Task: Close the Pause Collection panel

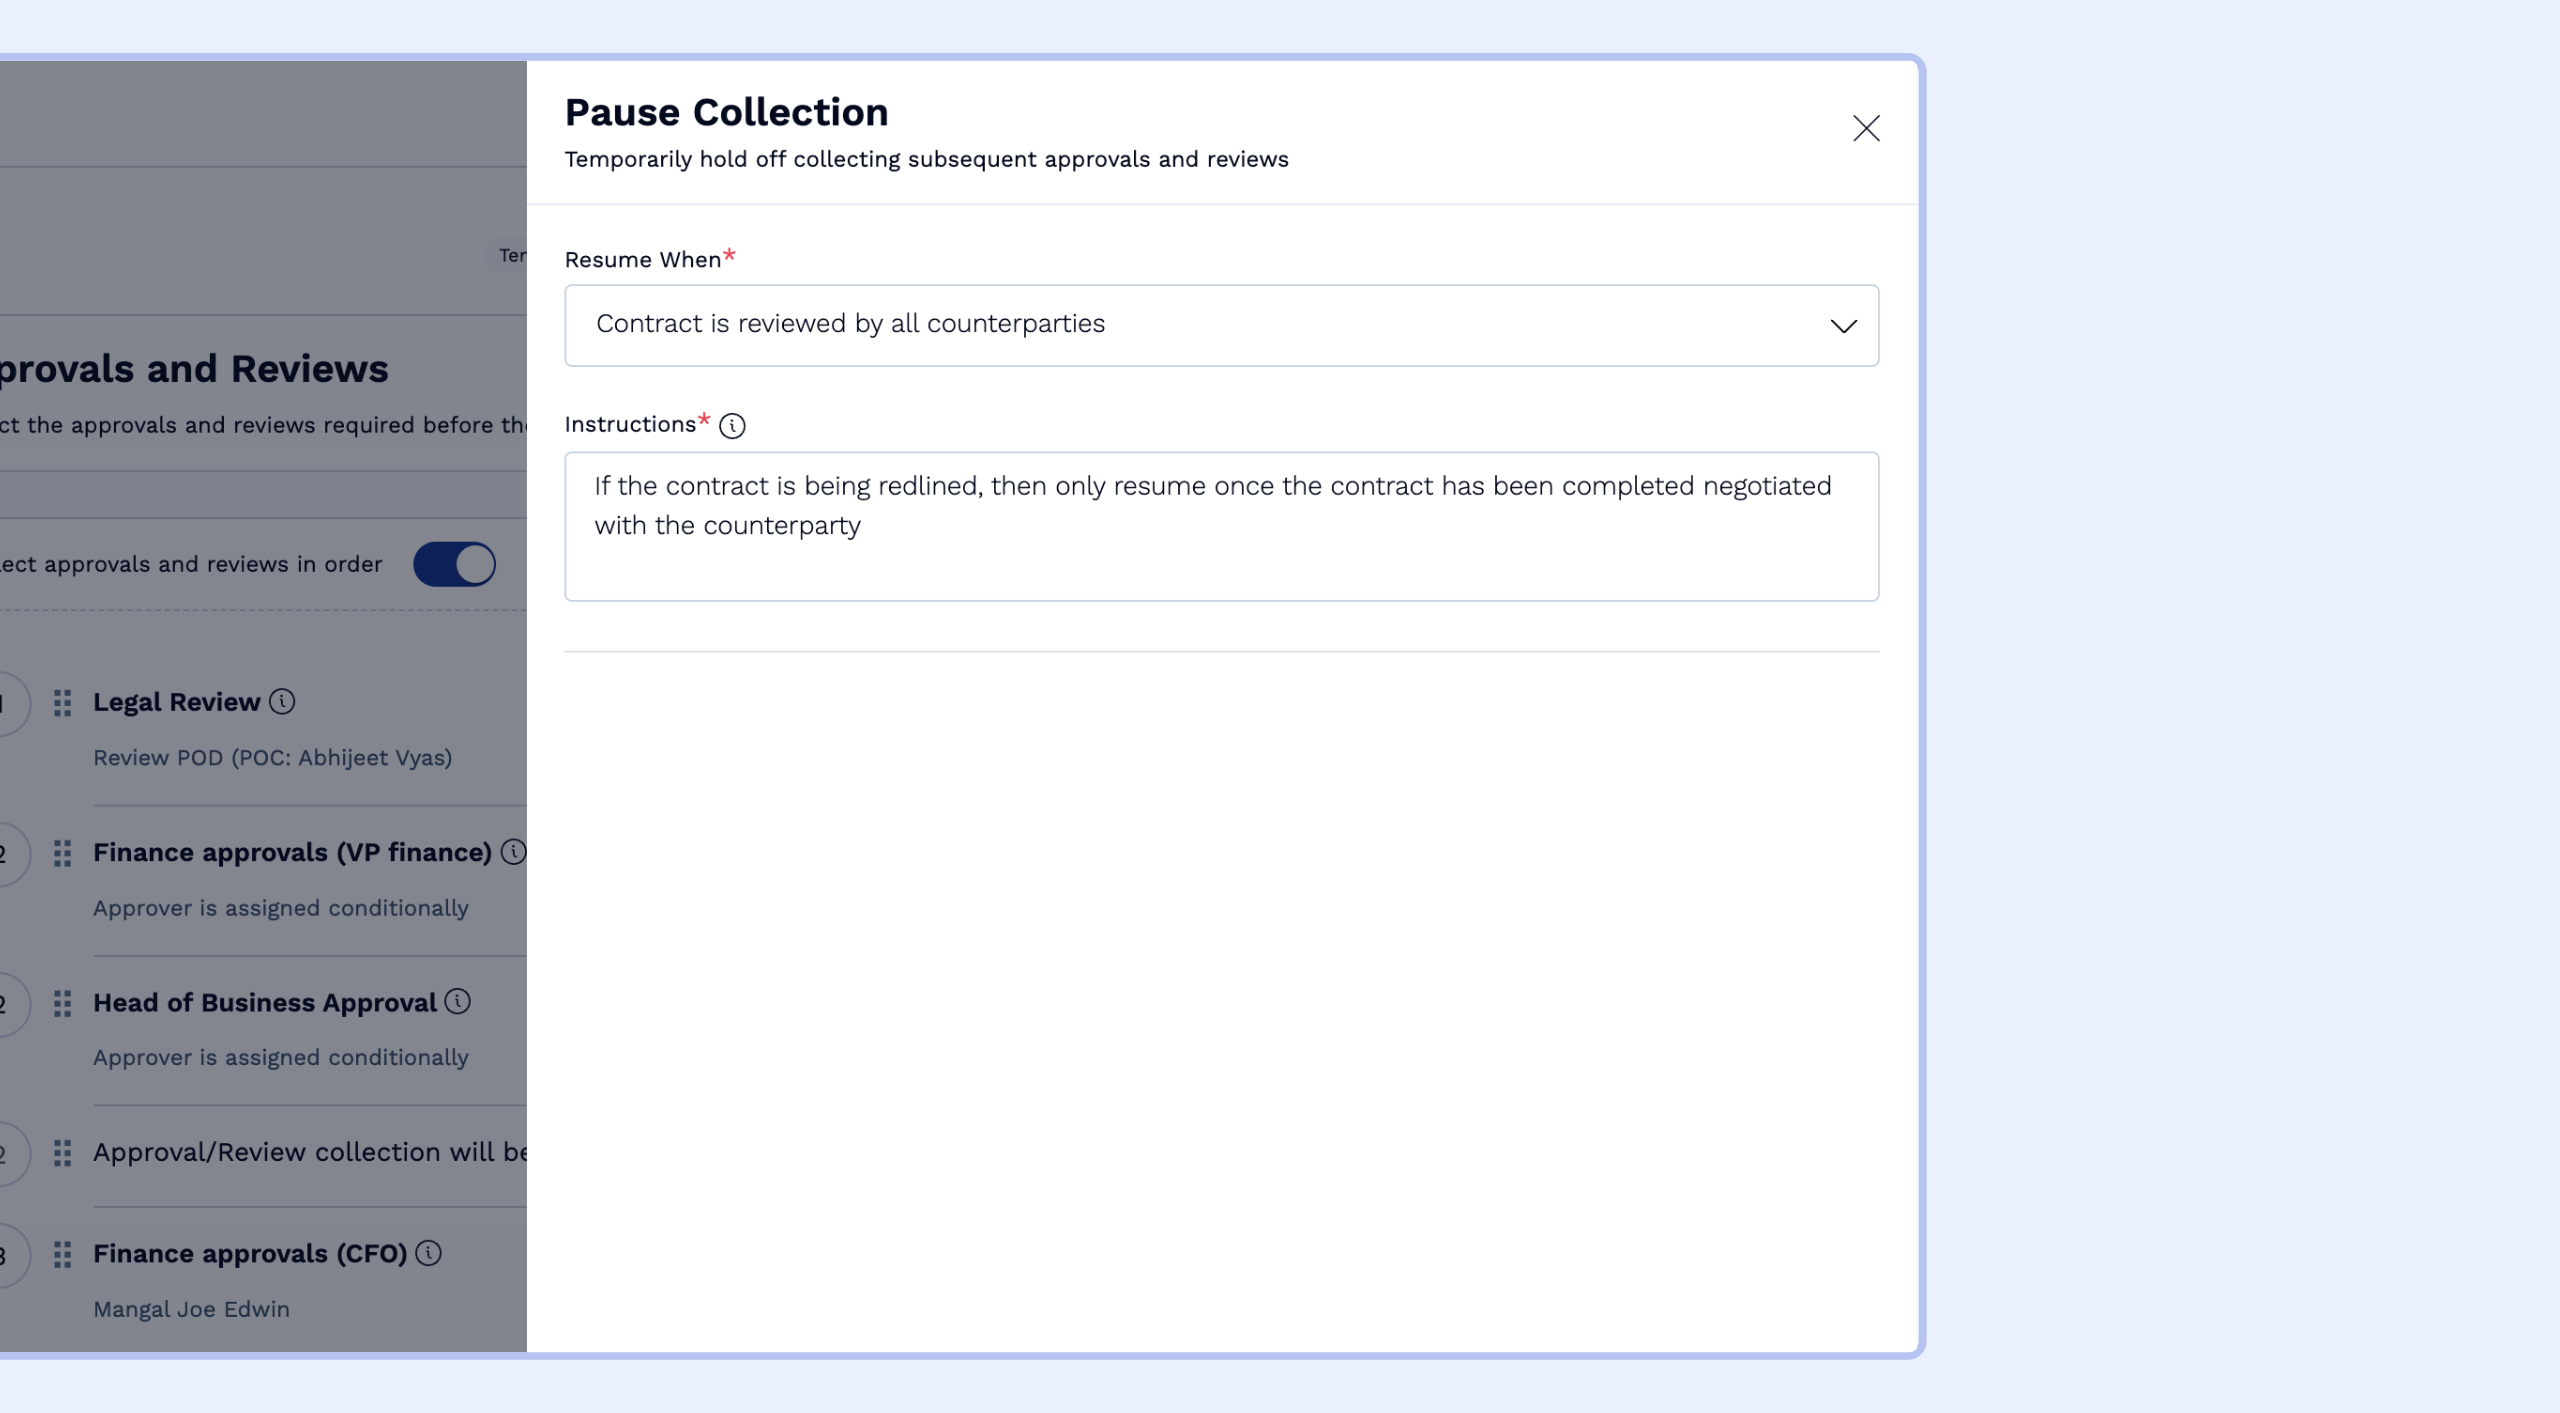Action: [x=1865, y=128]
